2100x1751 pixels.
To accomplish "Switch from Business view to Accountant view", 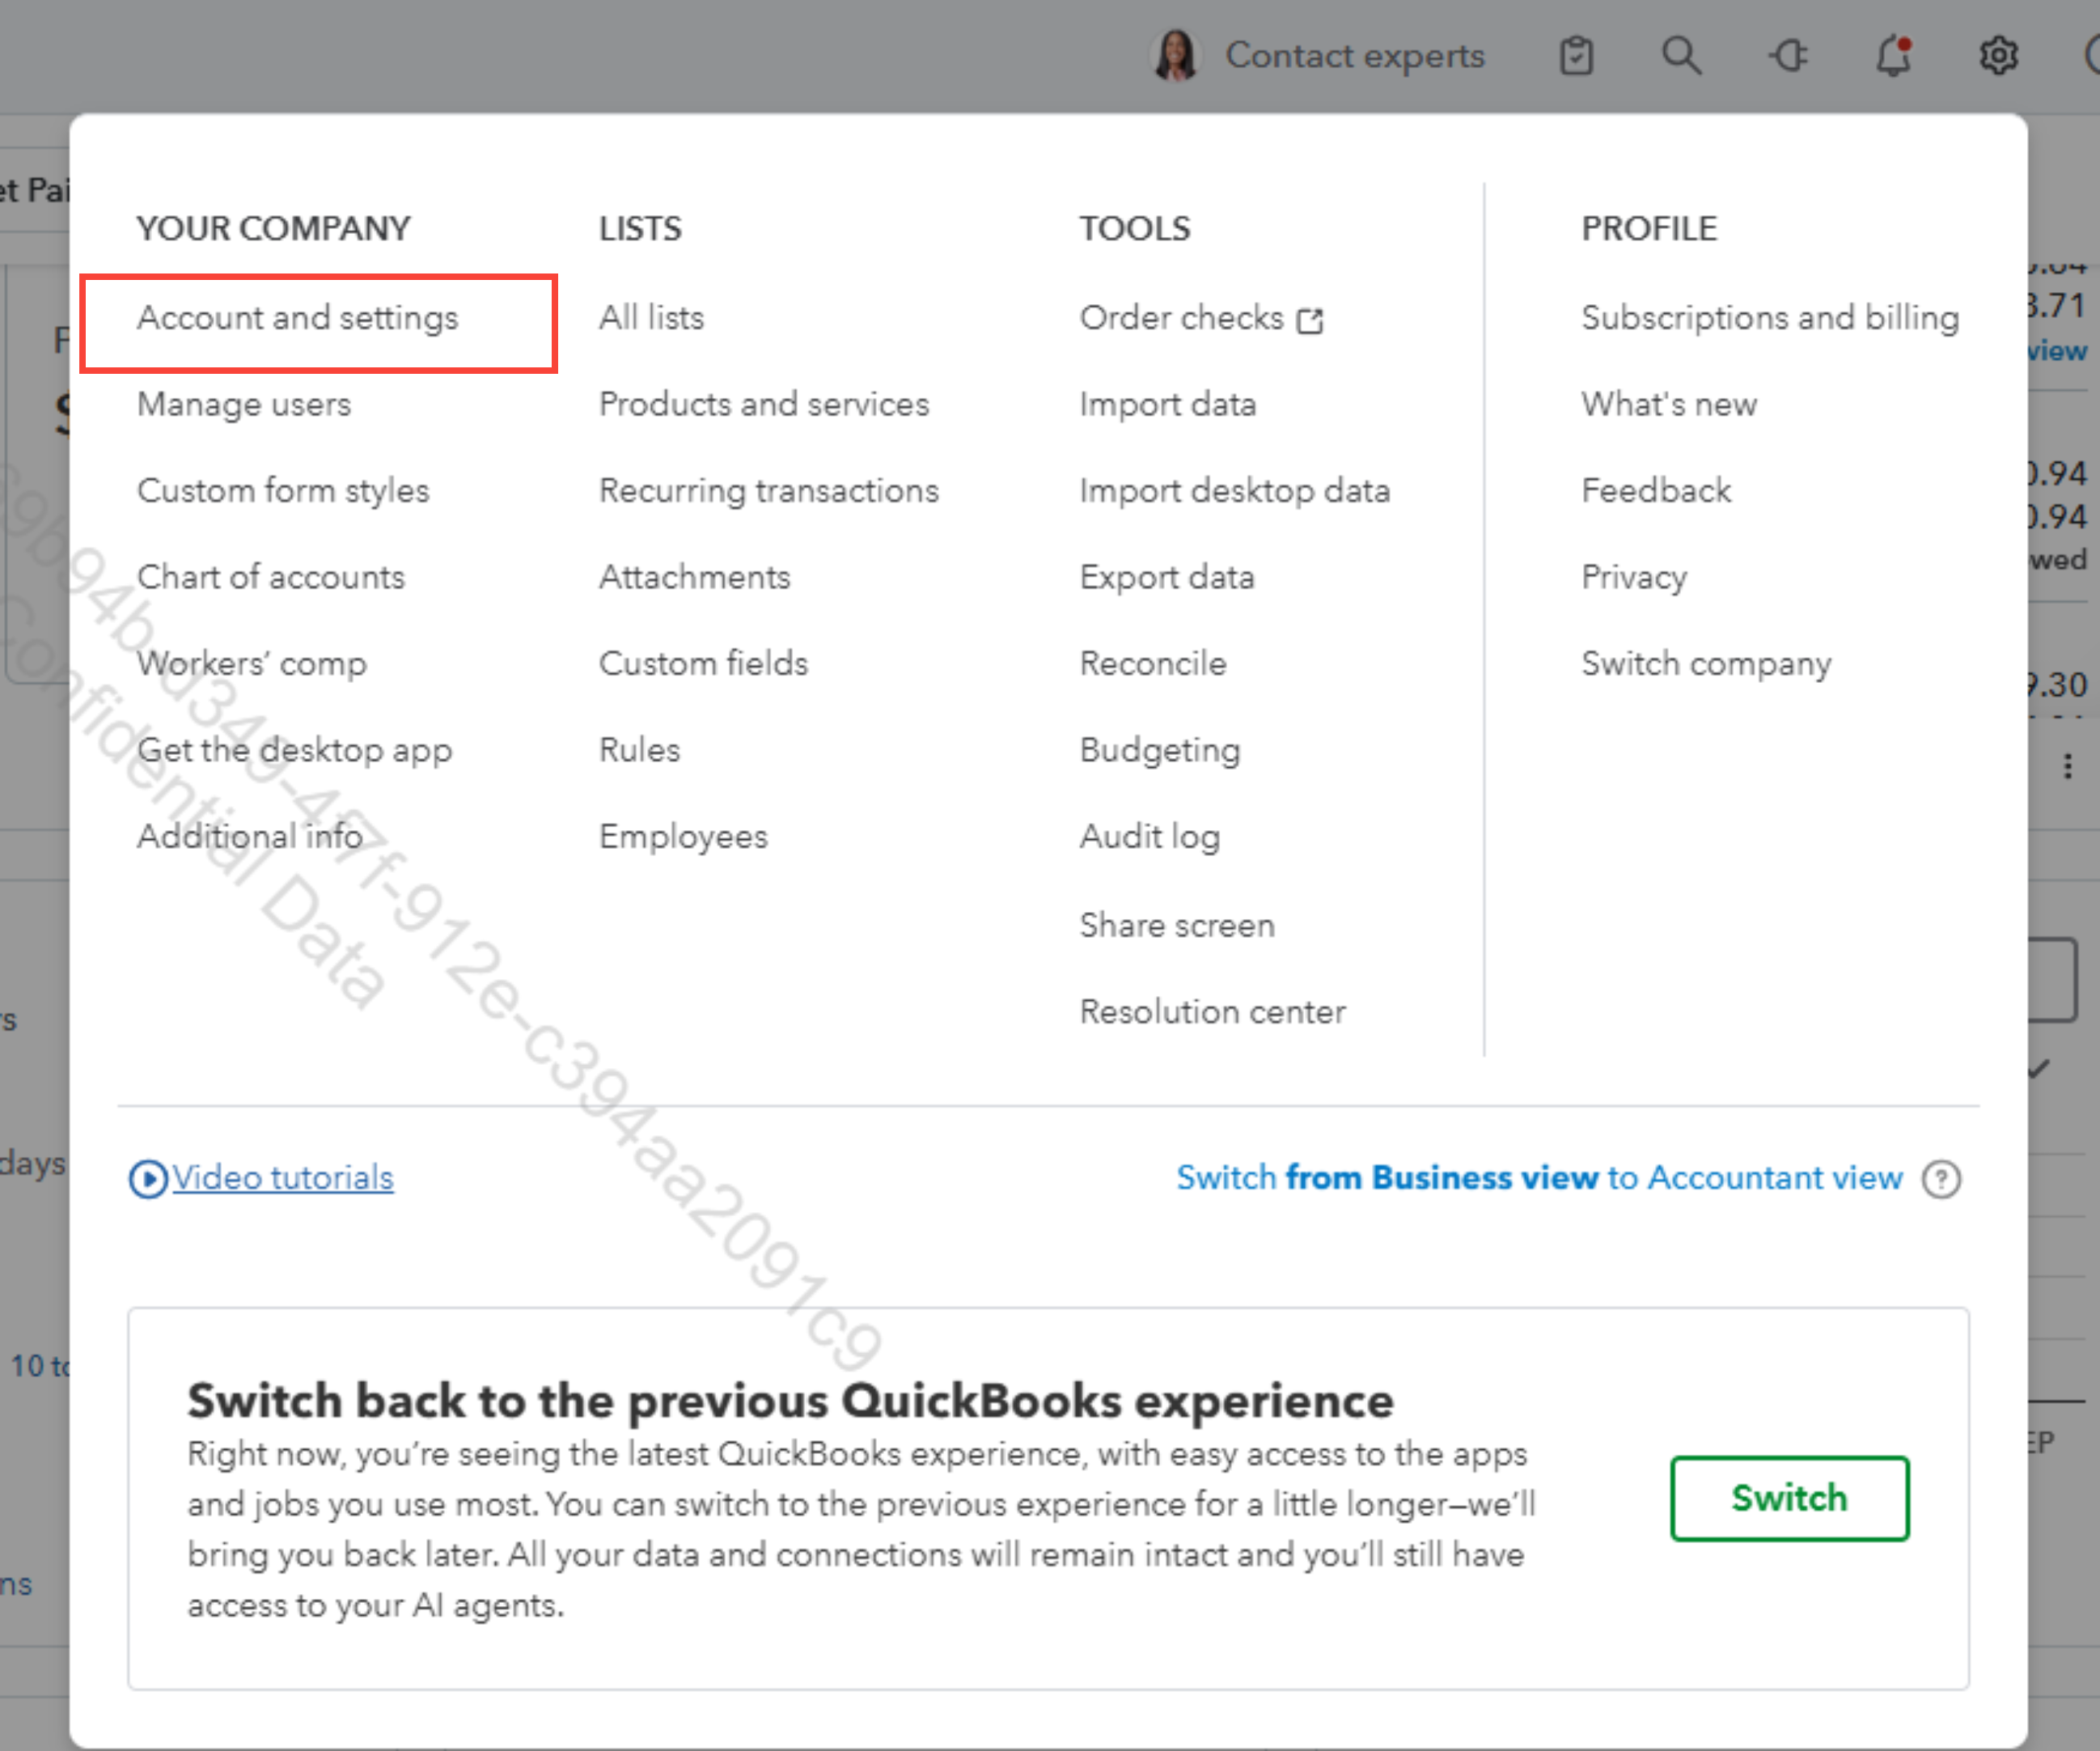I will (1539, 1178).
